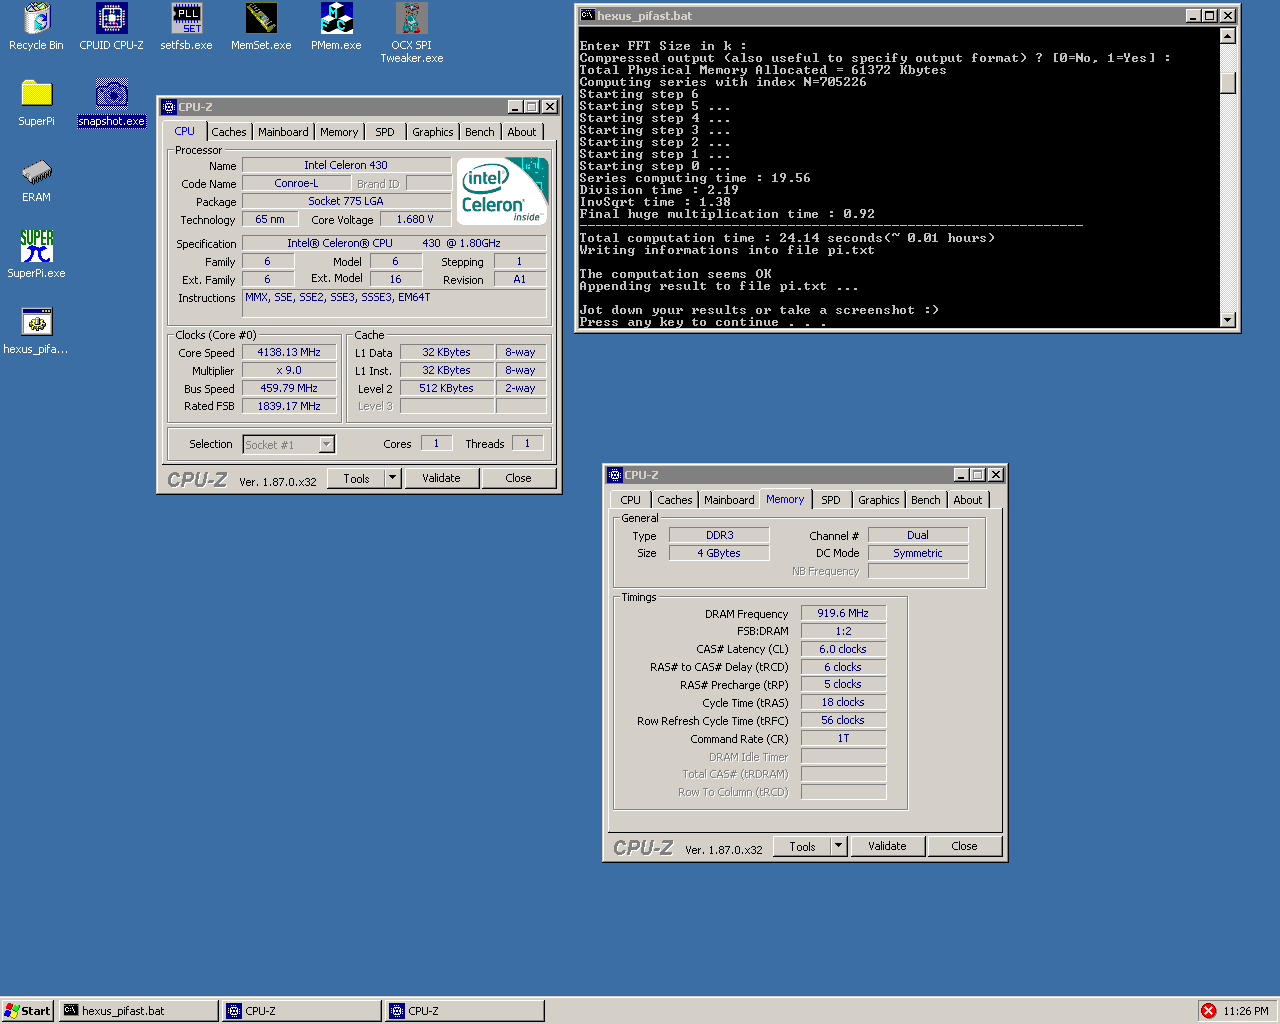Open the Start menu
Viewport: 1280px width, 1024px height.
pyautogui.click(x=28, y=1011)
